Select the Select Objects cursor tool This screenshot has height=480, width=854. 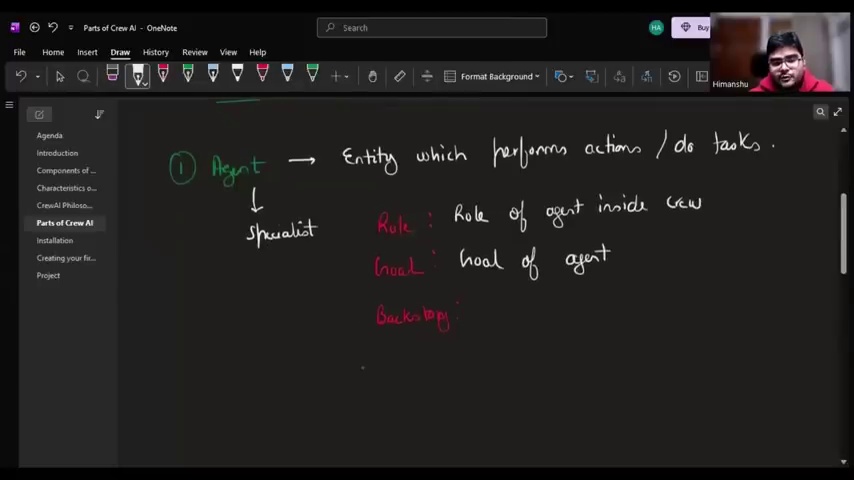pos(60,77)
